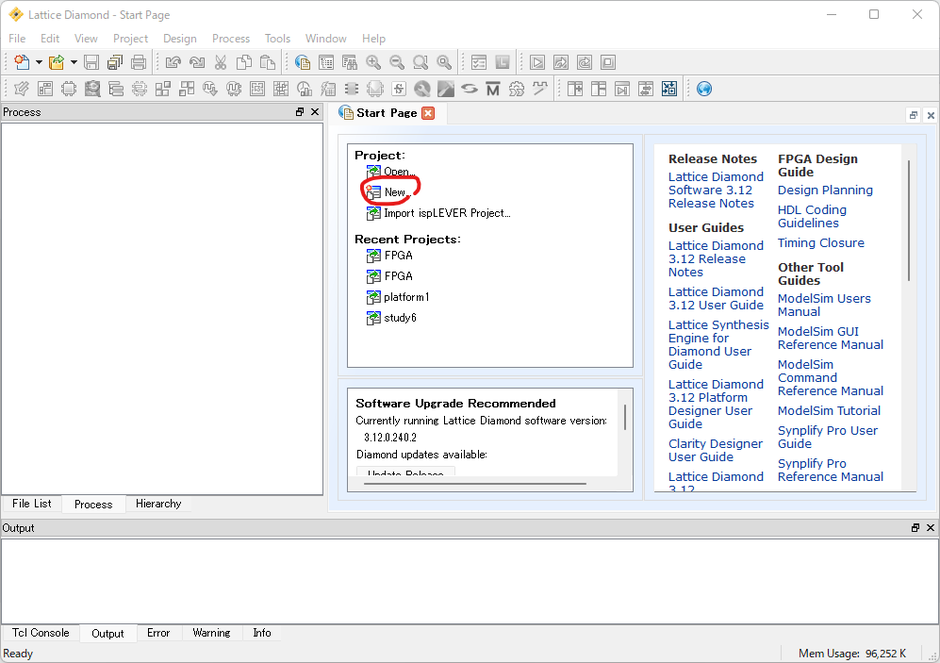Click the Save icon in the toolbar
Screen dimensions: 940x663
pyautogui.click(x=92, y=63)
